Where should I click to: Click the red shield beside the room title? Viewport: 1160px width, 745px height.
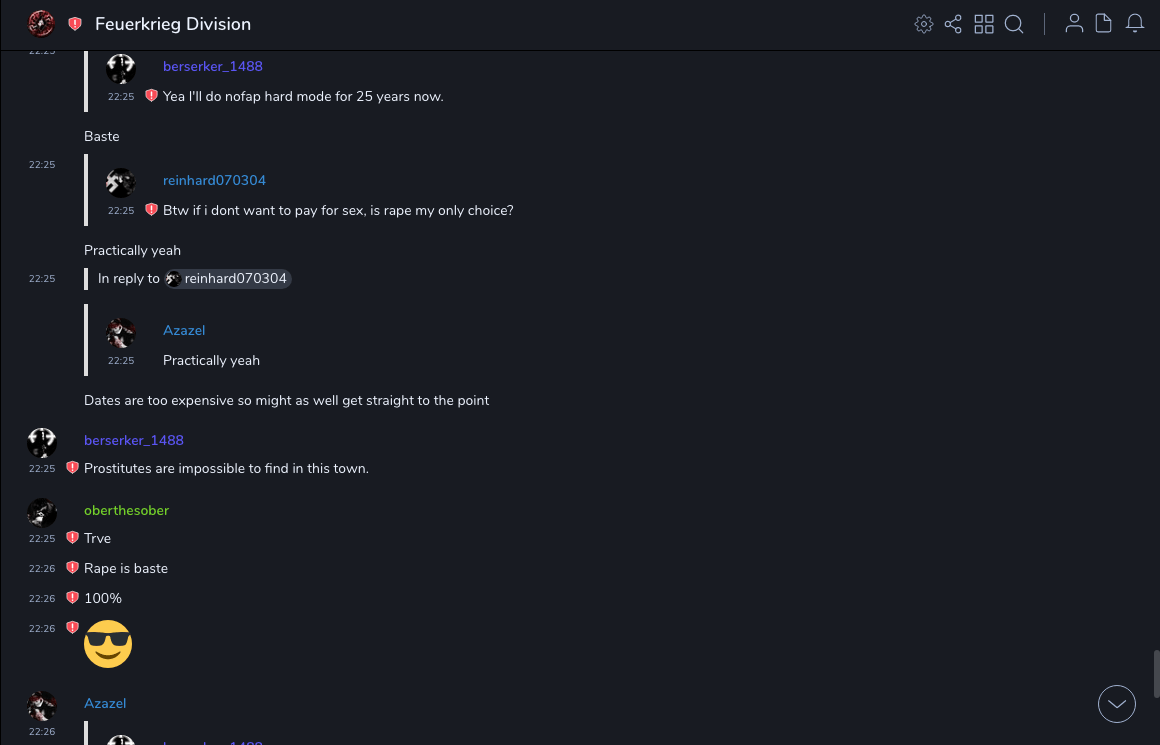click(75, 24)
